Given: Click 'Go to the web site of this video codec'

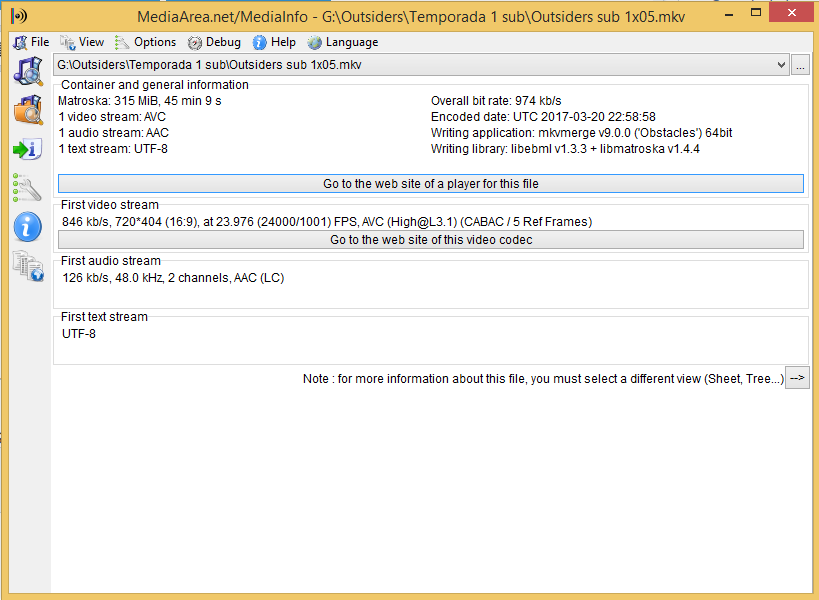Looking at the screenshot, I should tap(431, 240).
